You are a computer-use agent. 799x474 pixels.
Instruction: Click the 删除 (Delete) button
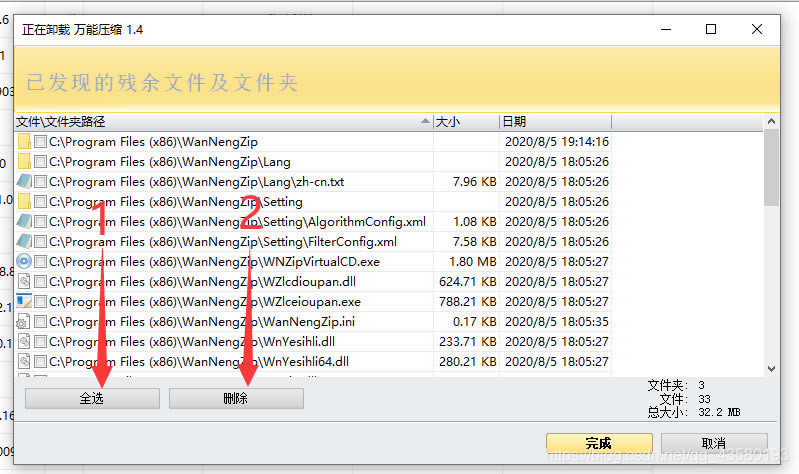[x=236, y=399]
